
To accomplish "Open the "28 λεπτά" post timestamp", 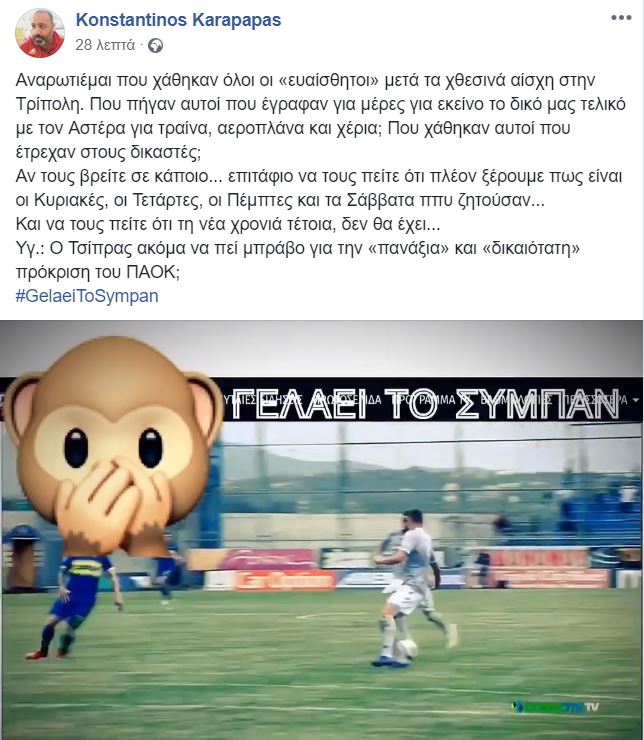I will tap(105, 45).
